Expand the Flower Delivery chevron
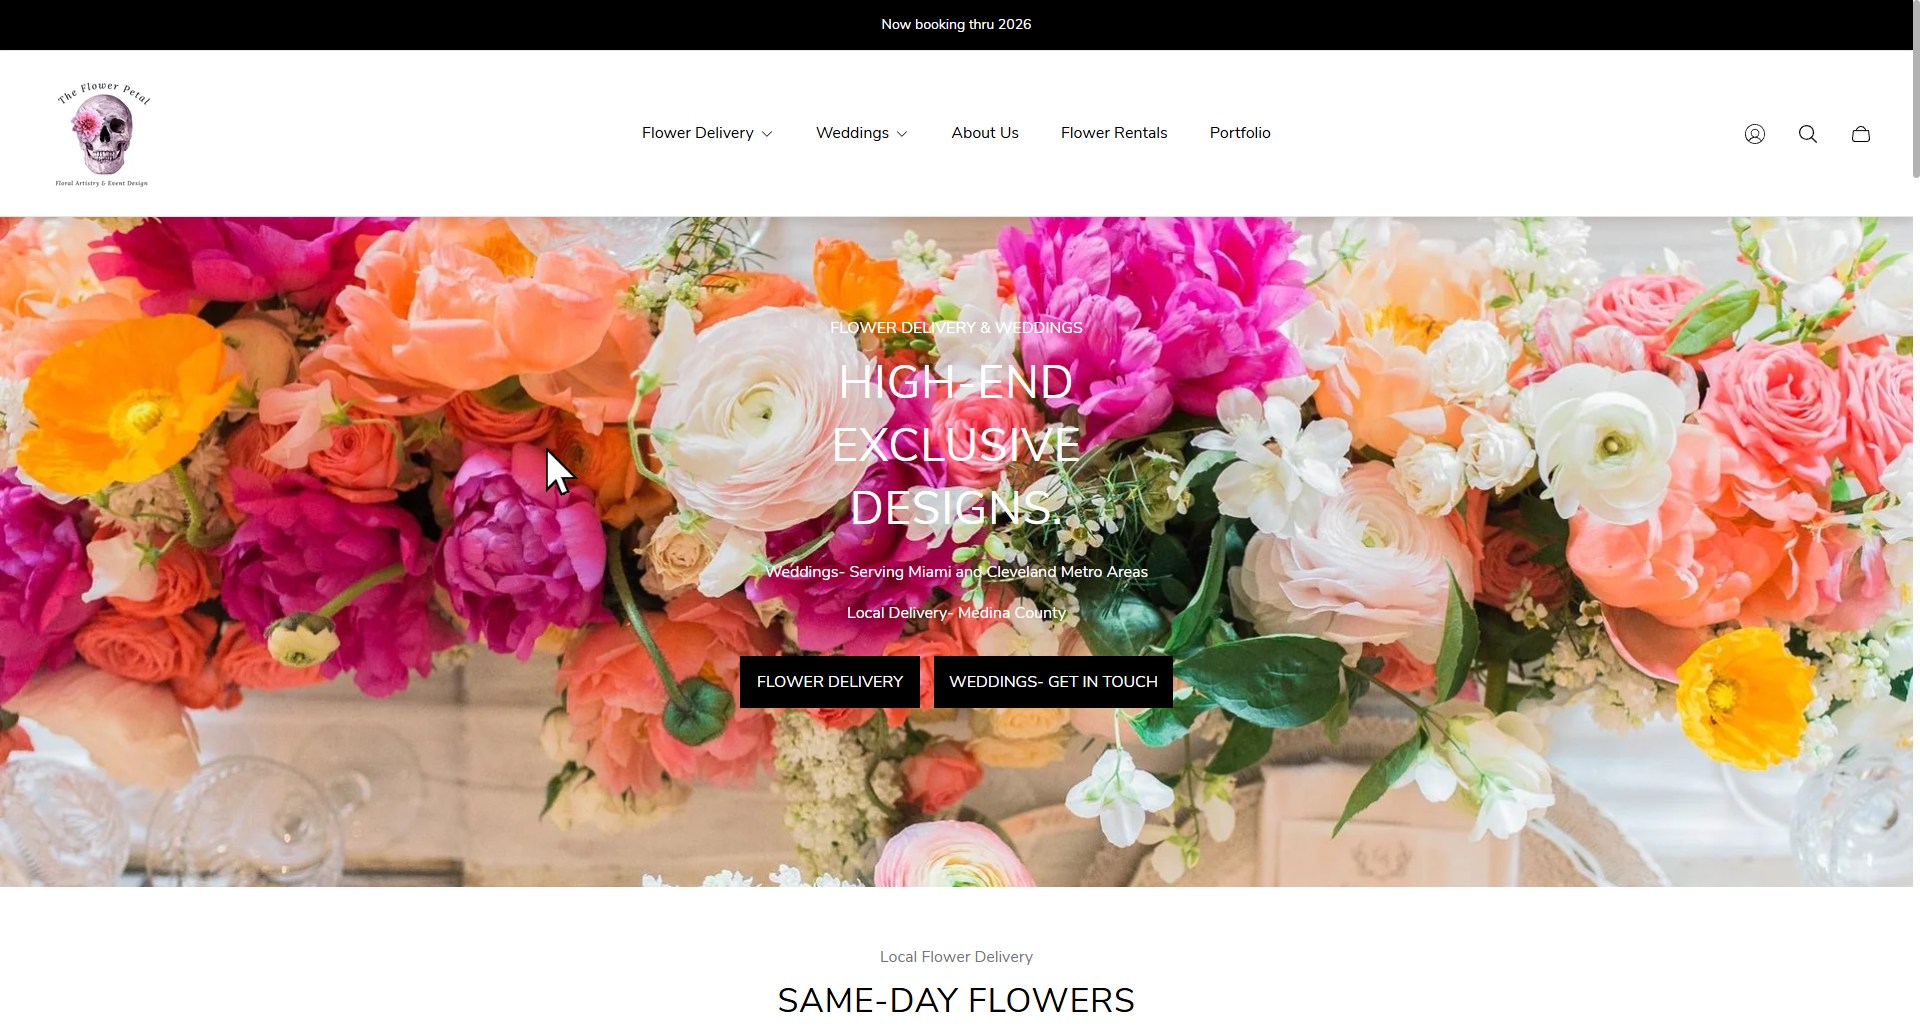Image resolution: width=1920 pixels, height=1031 pixels. [x=767, y=134]
